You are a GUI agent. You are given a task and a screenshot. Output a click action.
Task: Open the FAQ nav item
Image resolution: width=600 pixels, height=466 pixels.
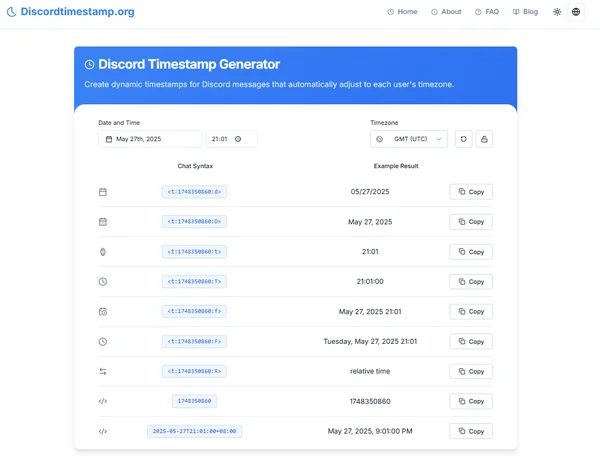[x=487, y=12]
